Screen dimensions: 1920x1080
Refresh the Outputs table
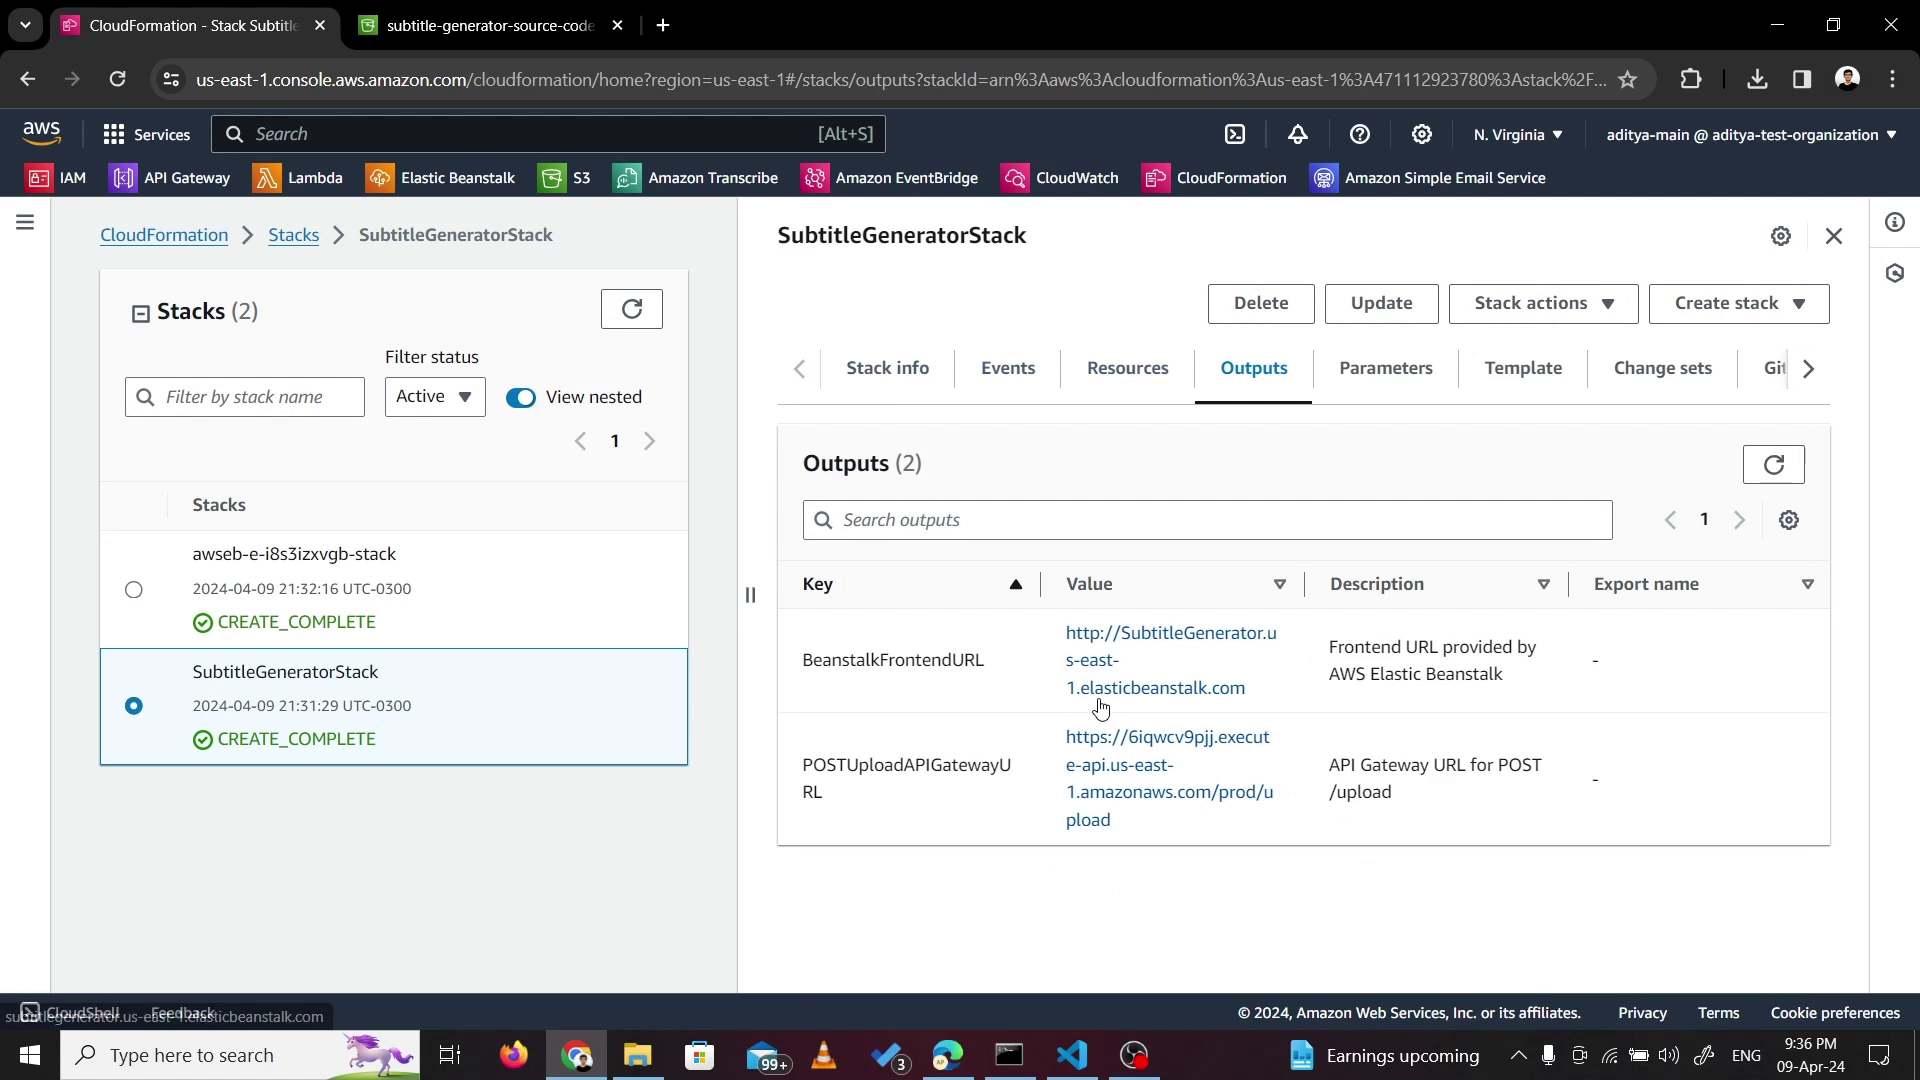(x=1773, y=464)
